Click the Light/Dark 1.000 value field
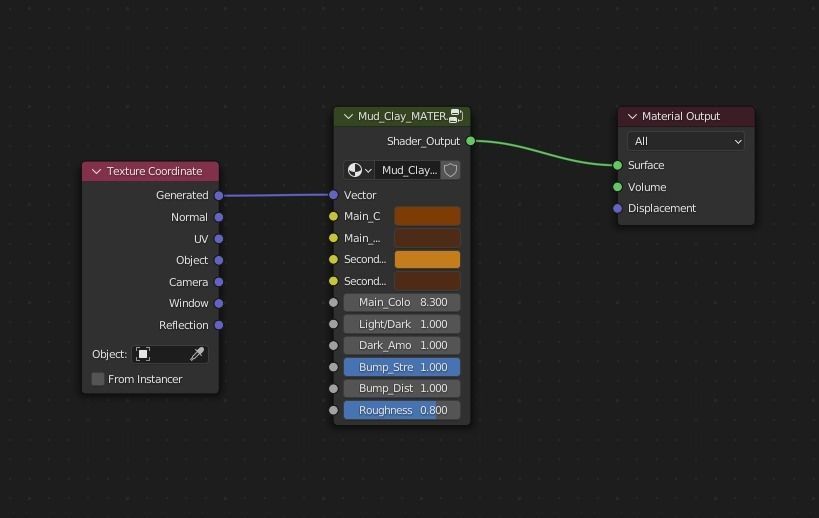The image size is (819, 518). (x=402, y=324)
